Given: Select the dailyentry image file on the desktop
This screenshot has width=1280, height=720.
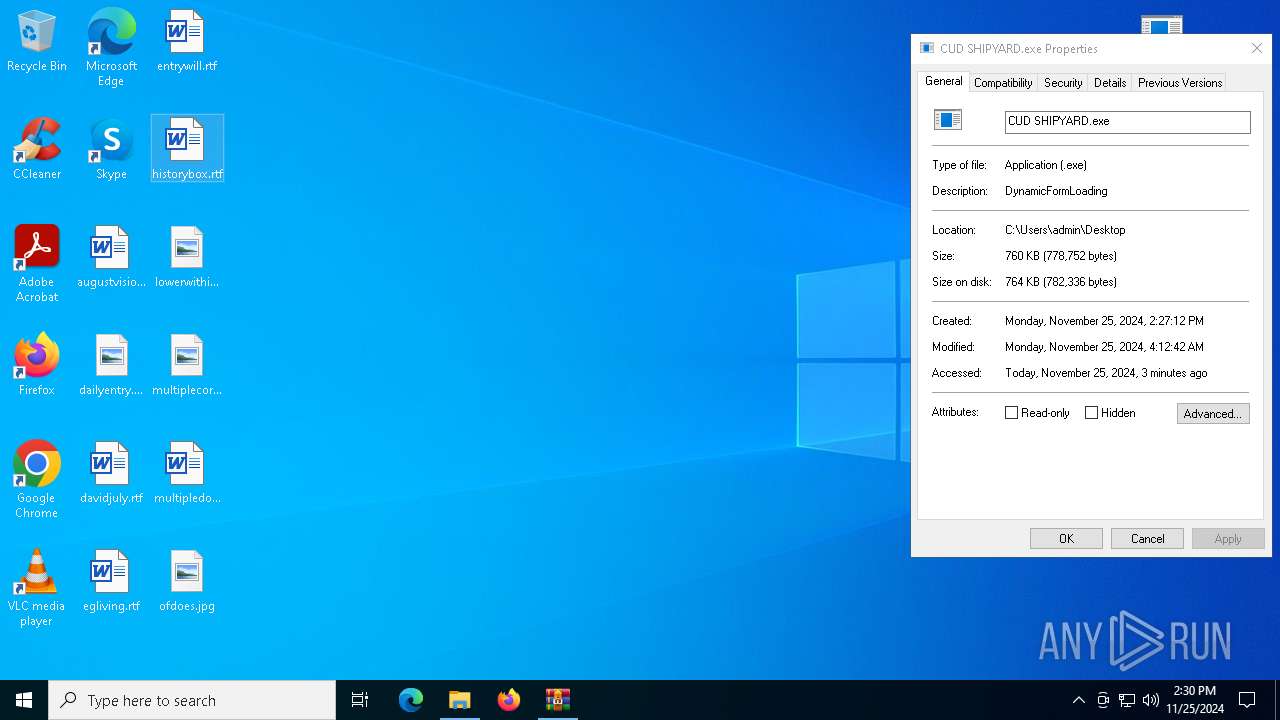Looking at the screenshot, I should coord(111,365).
